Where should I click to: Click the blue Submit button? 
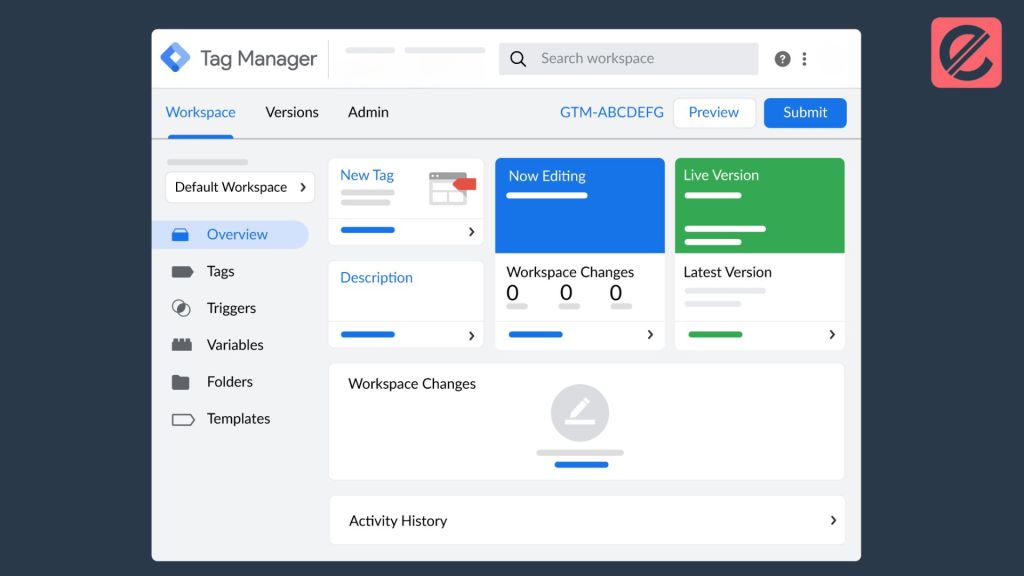805,112
